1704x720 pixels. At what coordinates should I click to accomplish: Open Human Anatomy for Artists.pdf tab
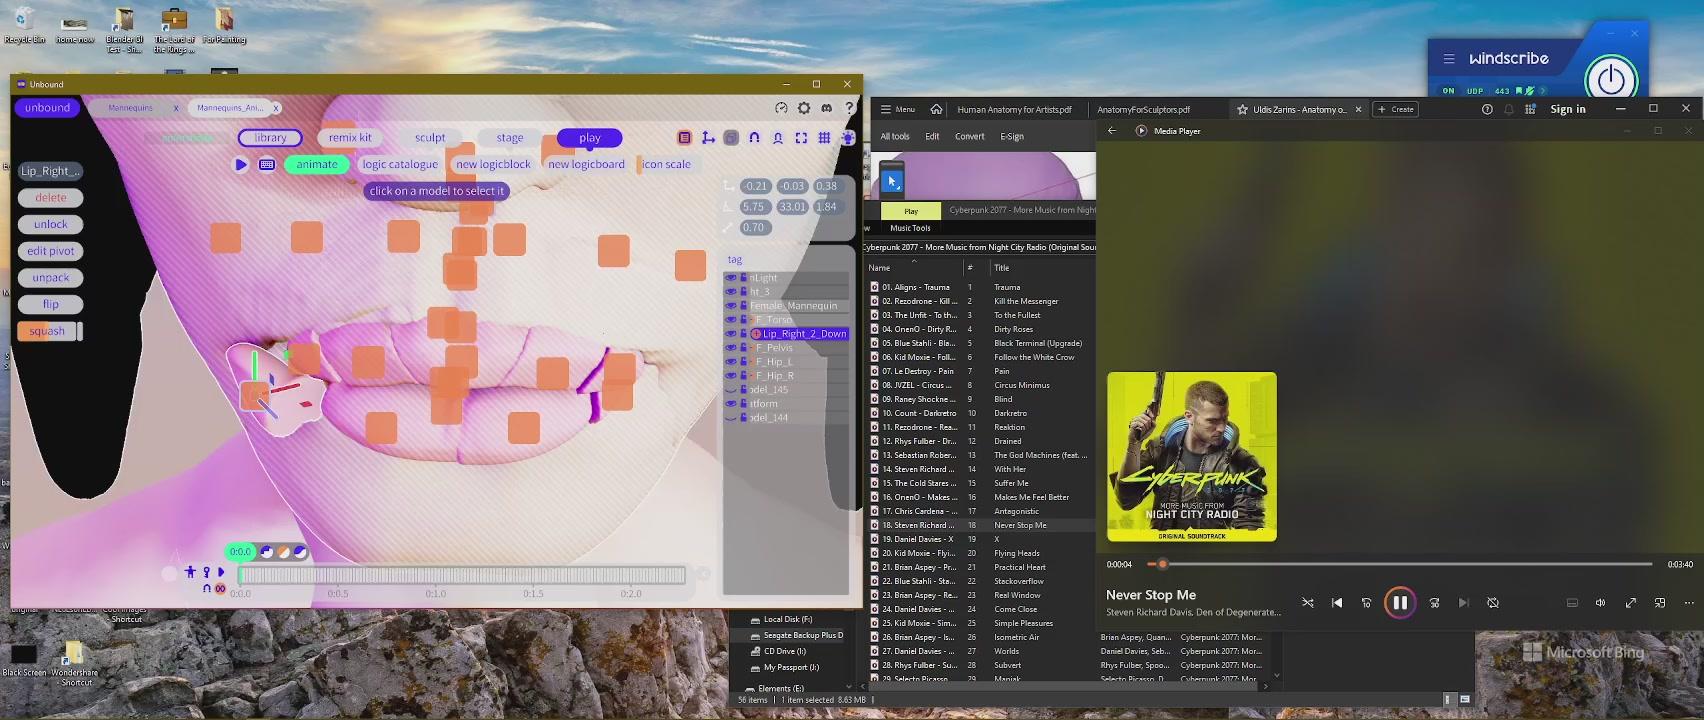[x=1014, y=110]
